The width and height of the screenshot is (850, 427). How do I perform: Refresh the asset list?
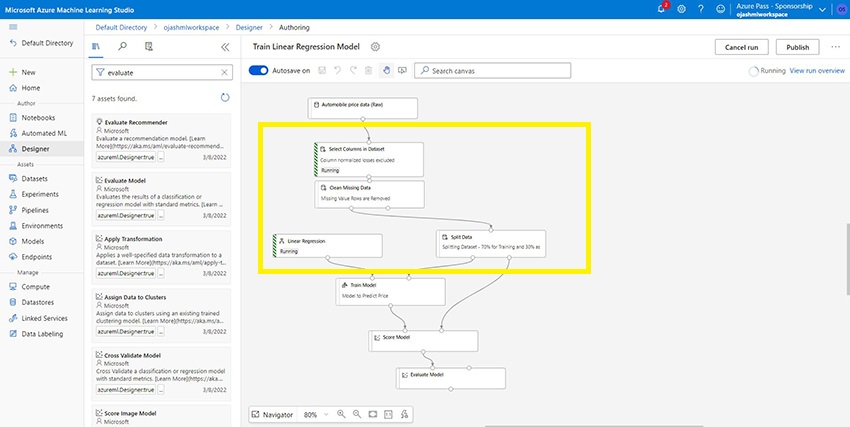[225, 98]
